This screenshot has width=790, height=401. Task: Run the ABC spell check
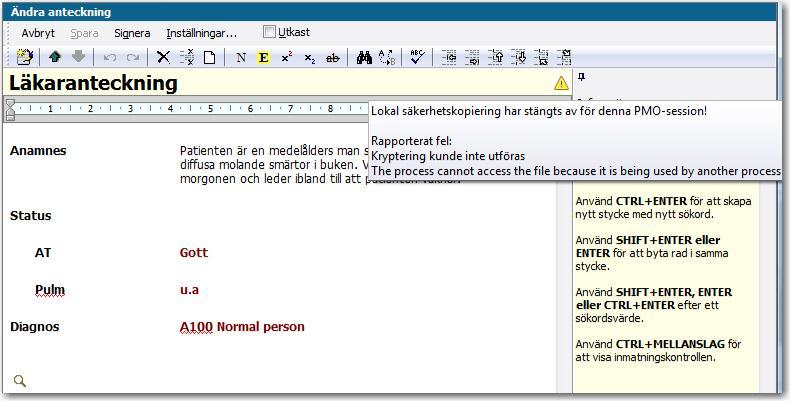click(417, 57)
